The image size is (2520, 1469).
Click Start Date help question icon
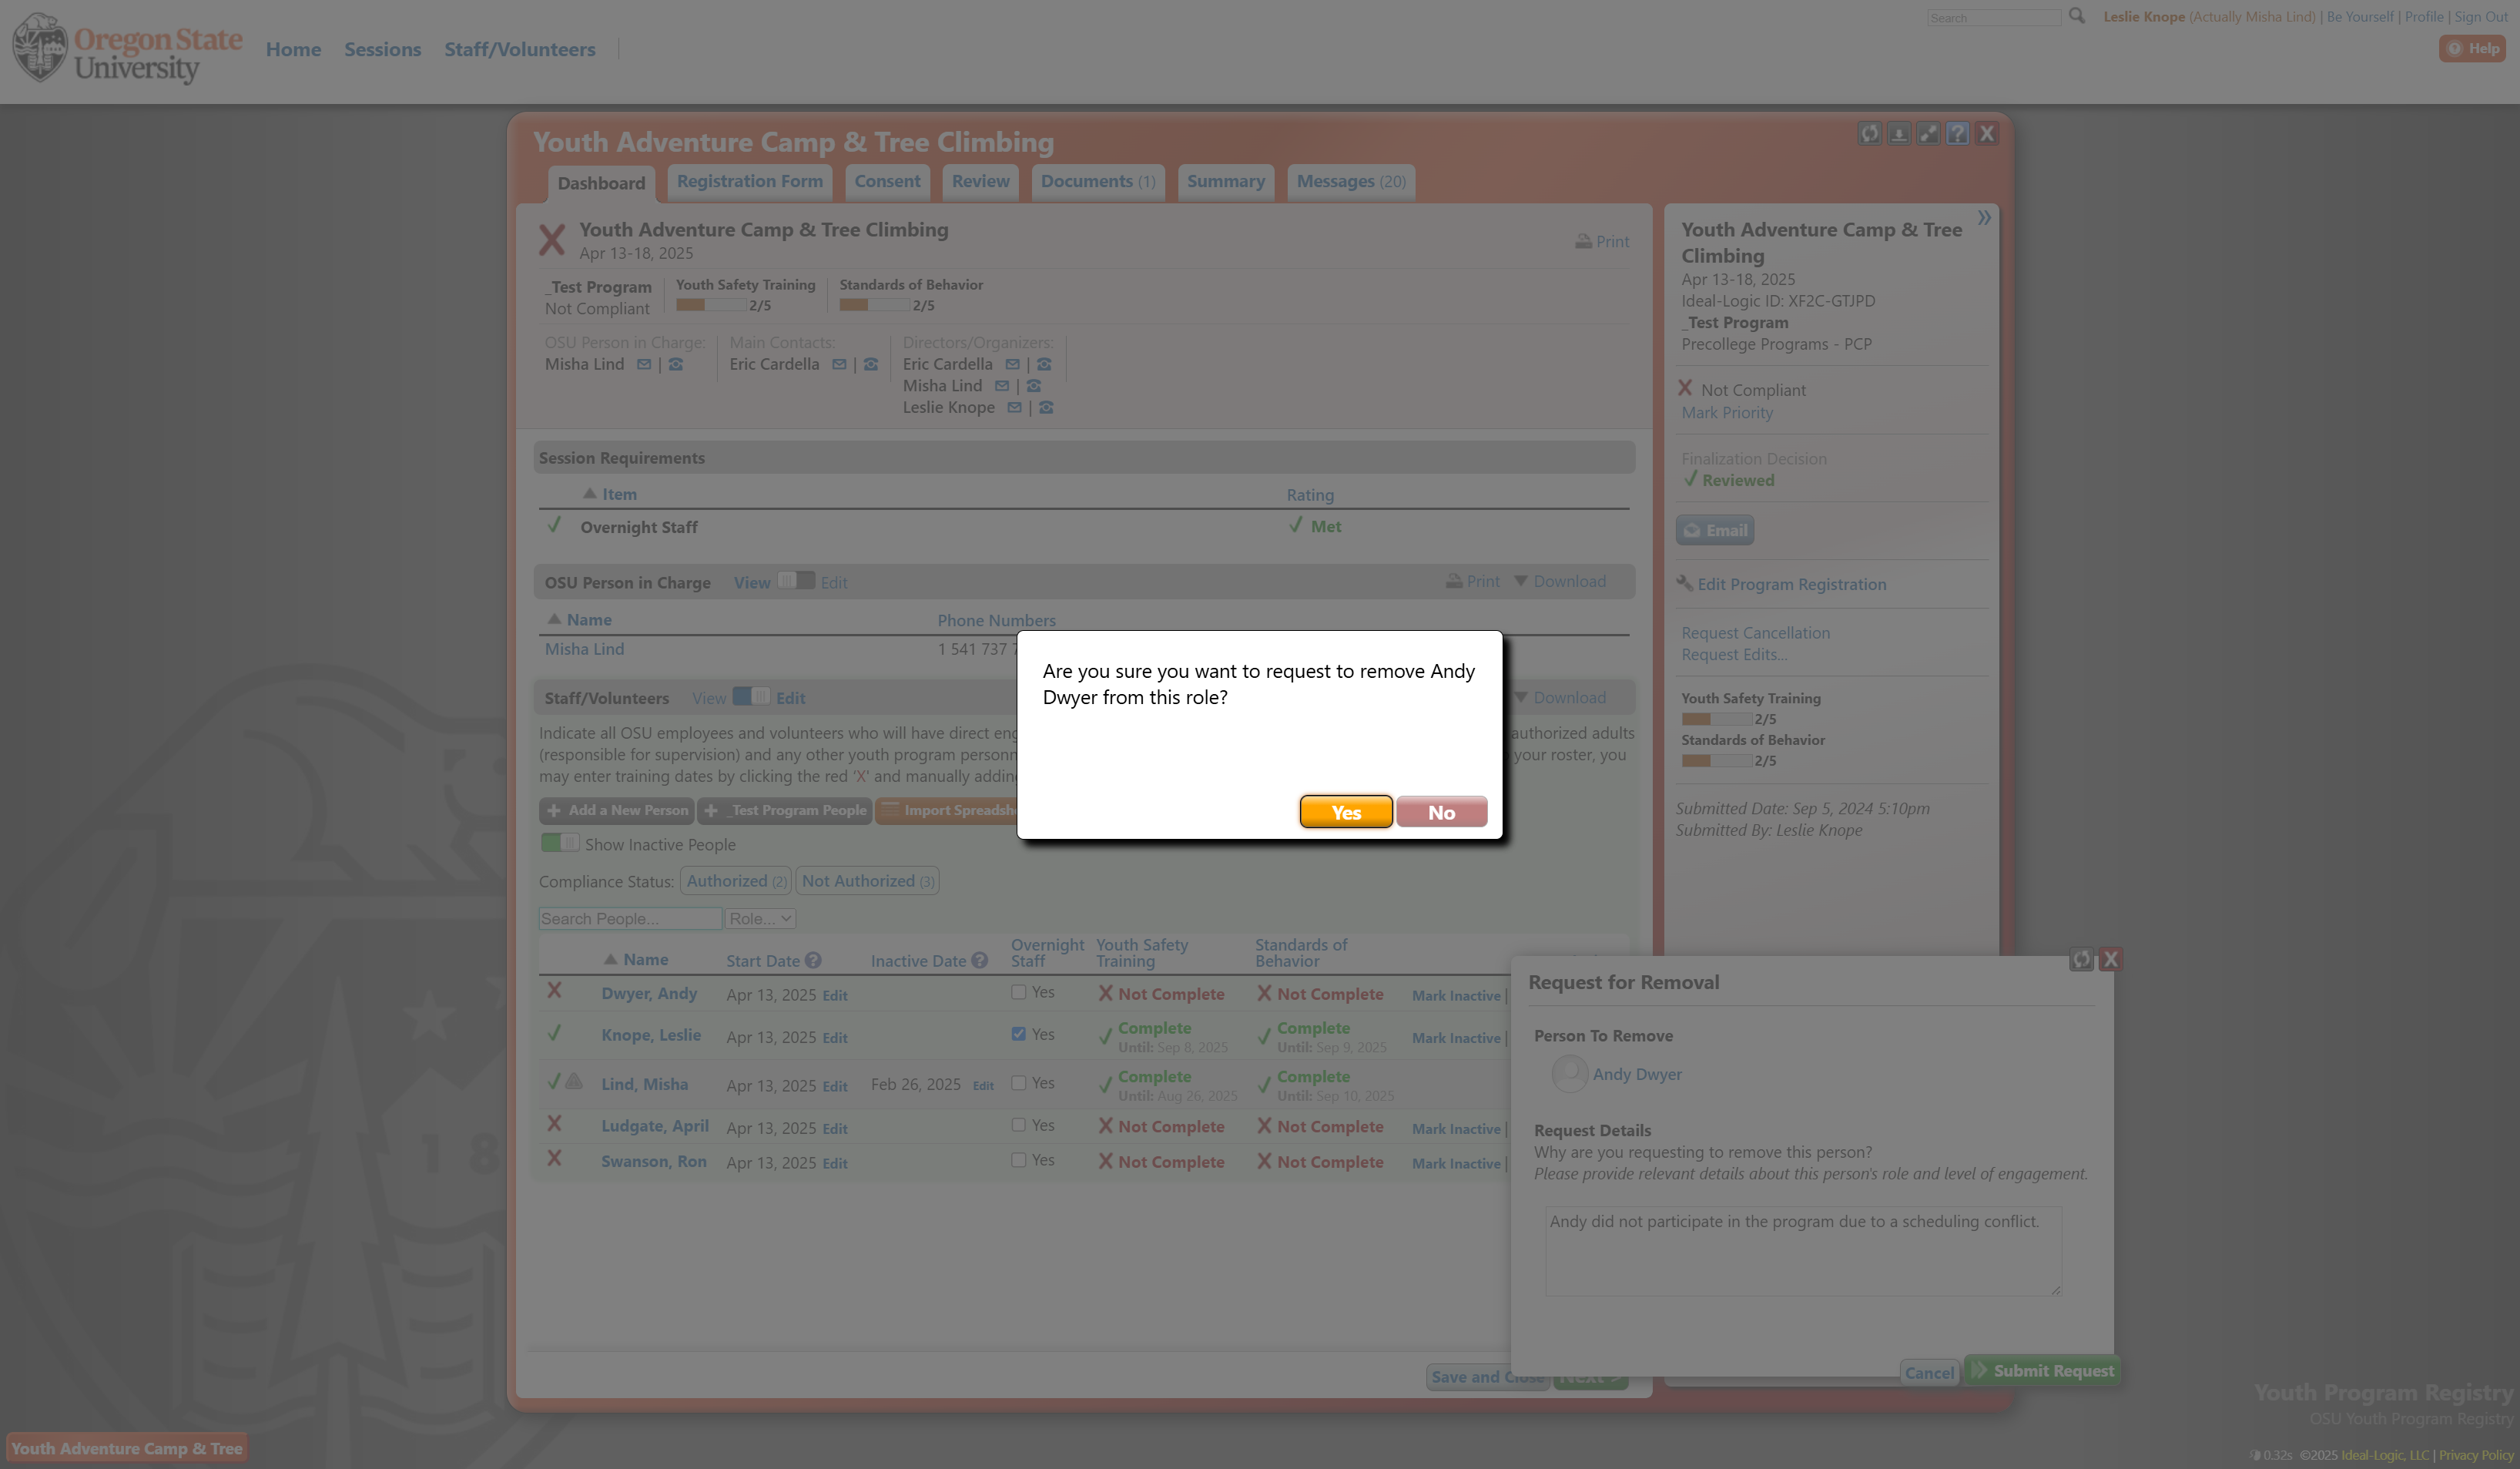[x=813, y=961]
